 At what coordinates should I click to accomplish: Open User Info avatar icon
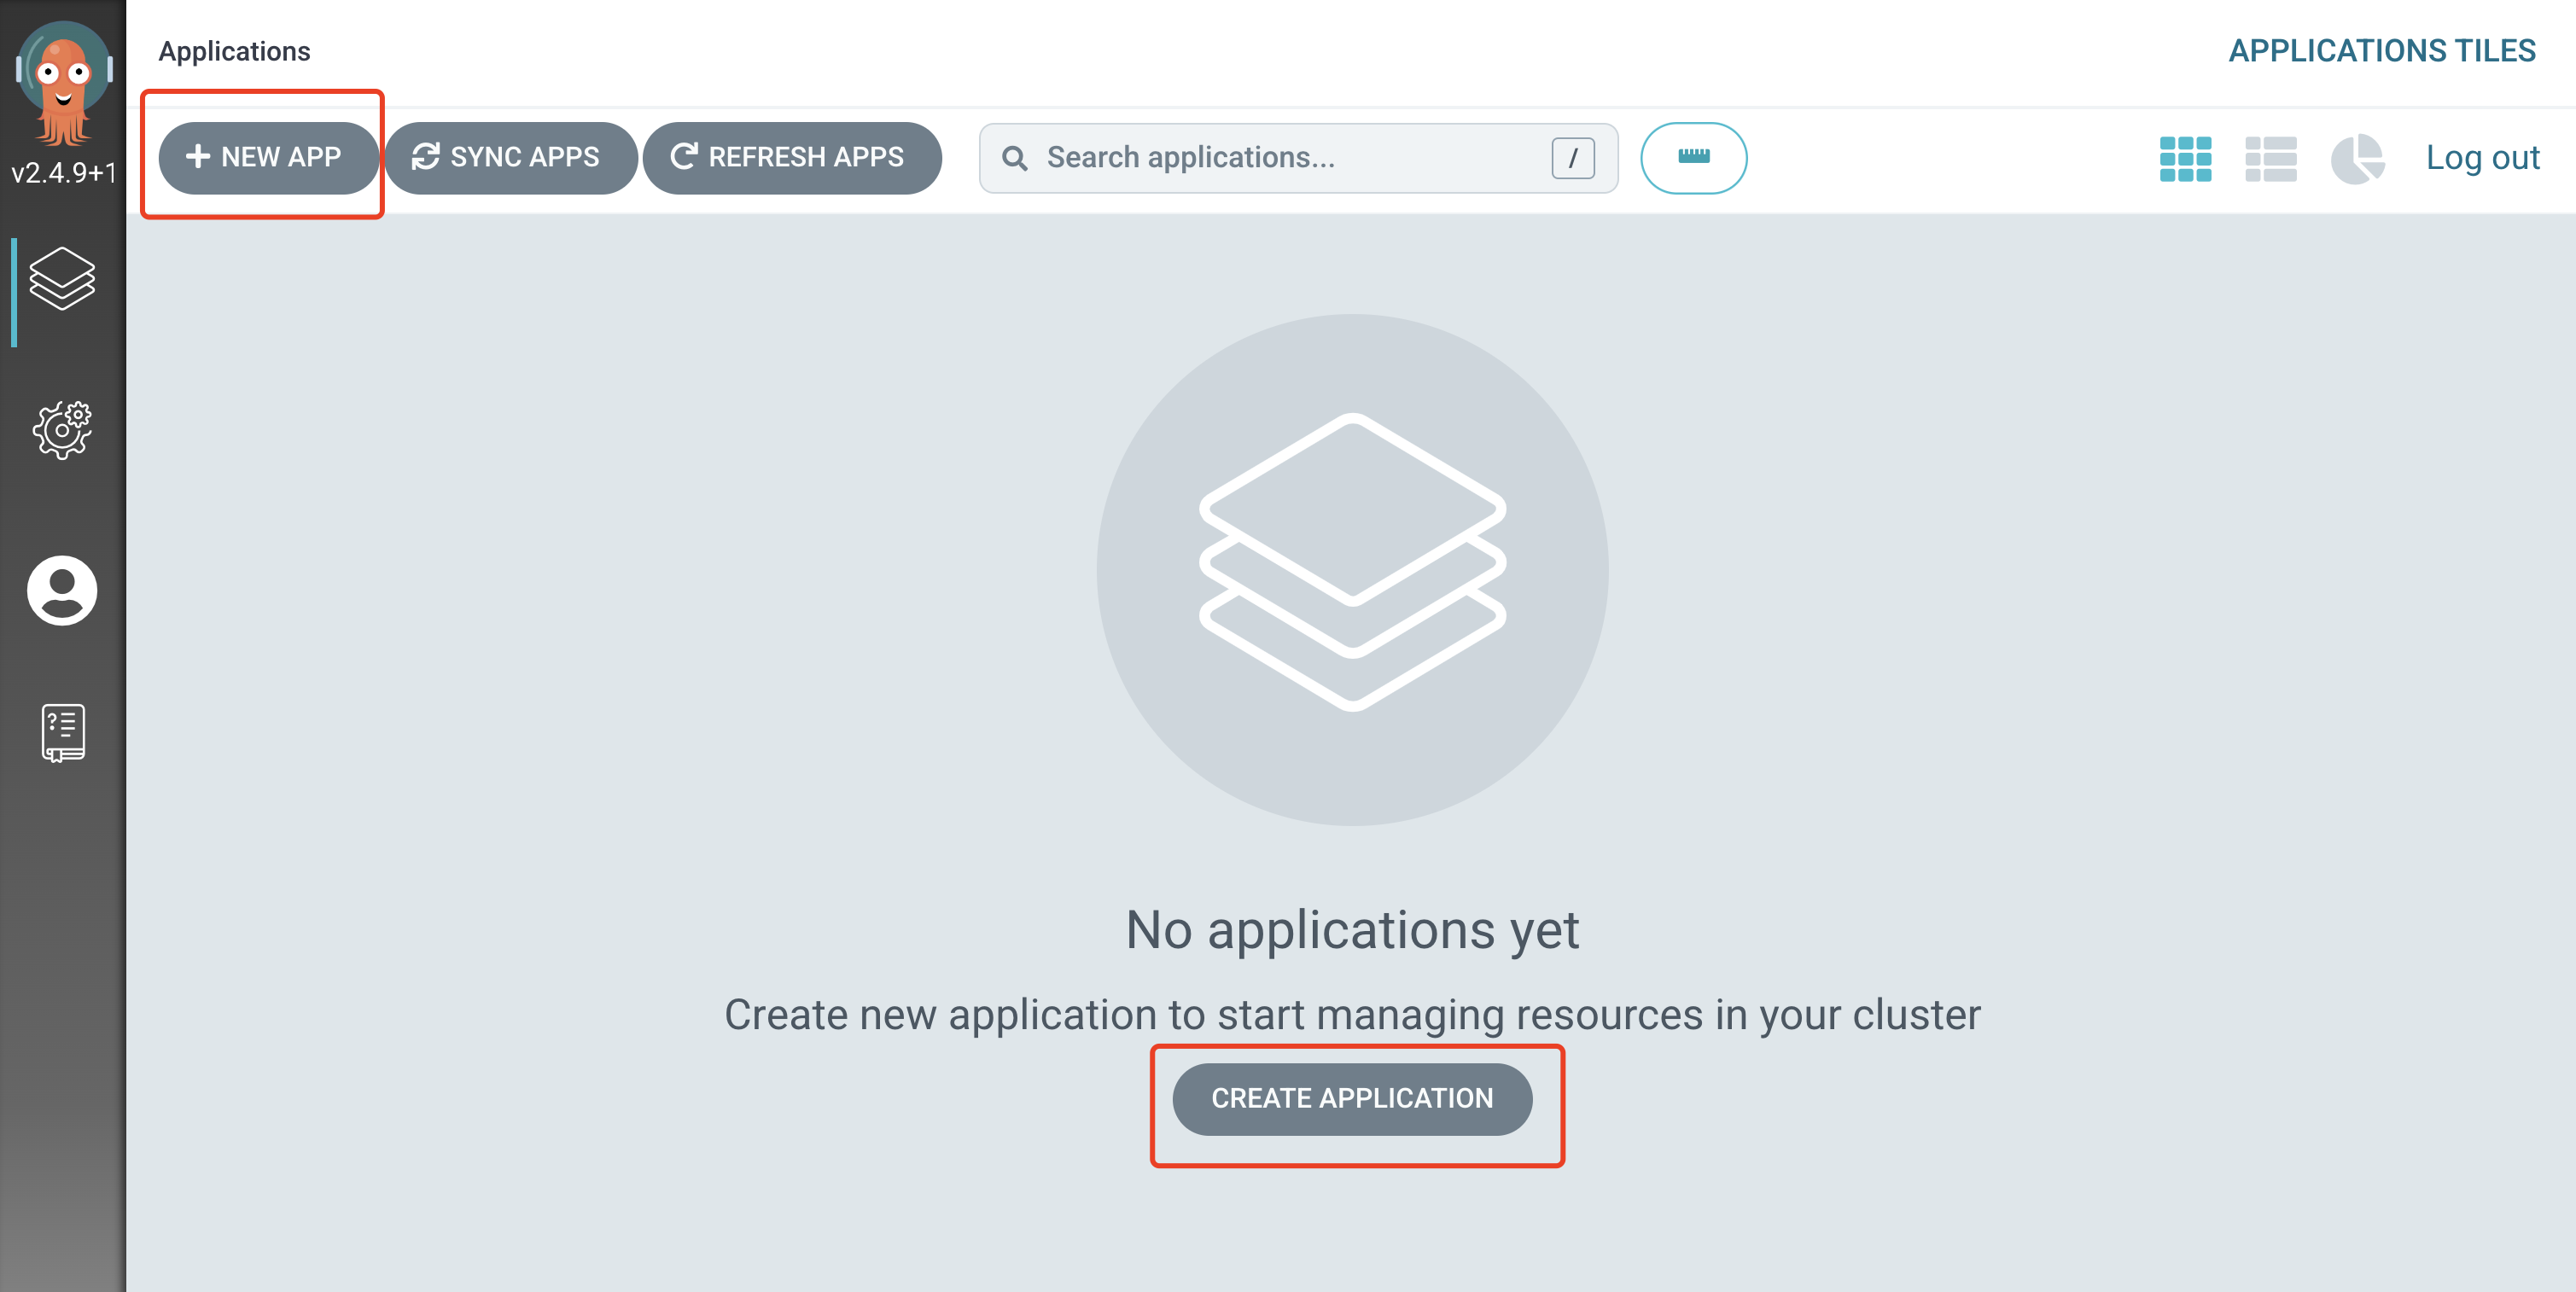point(62,590)
